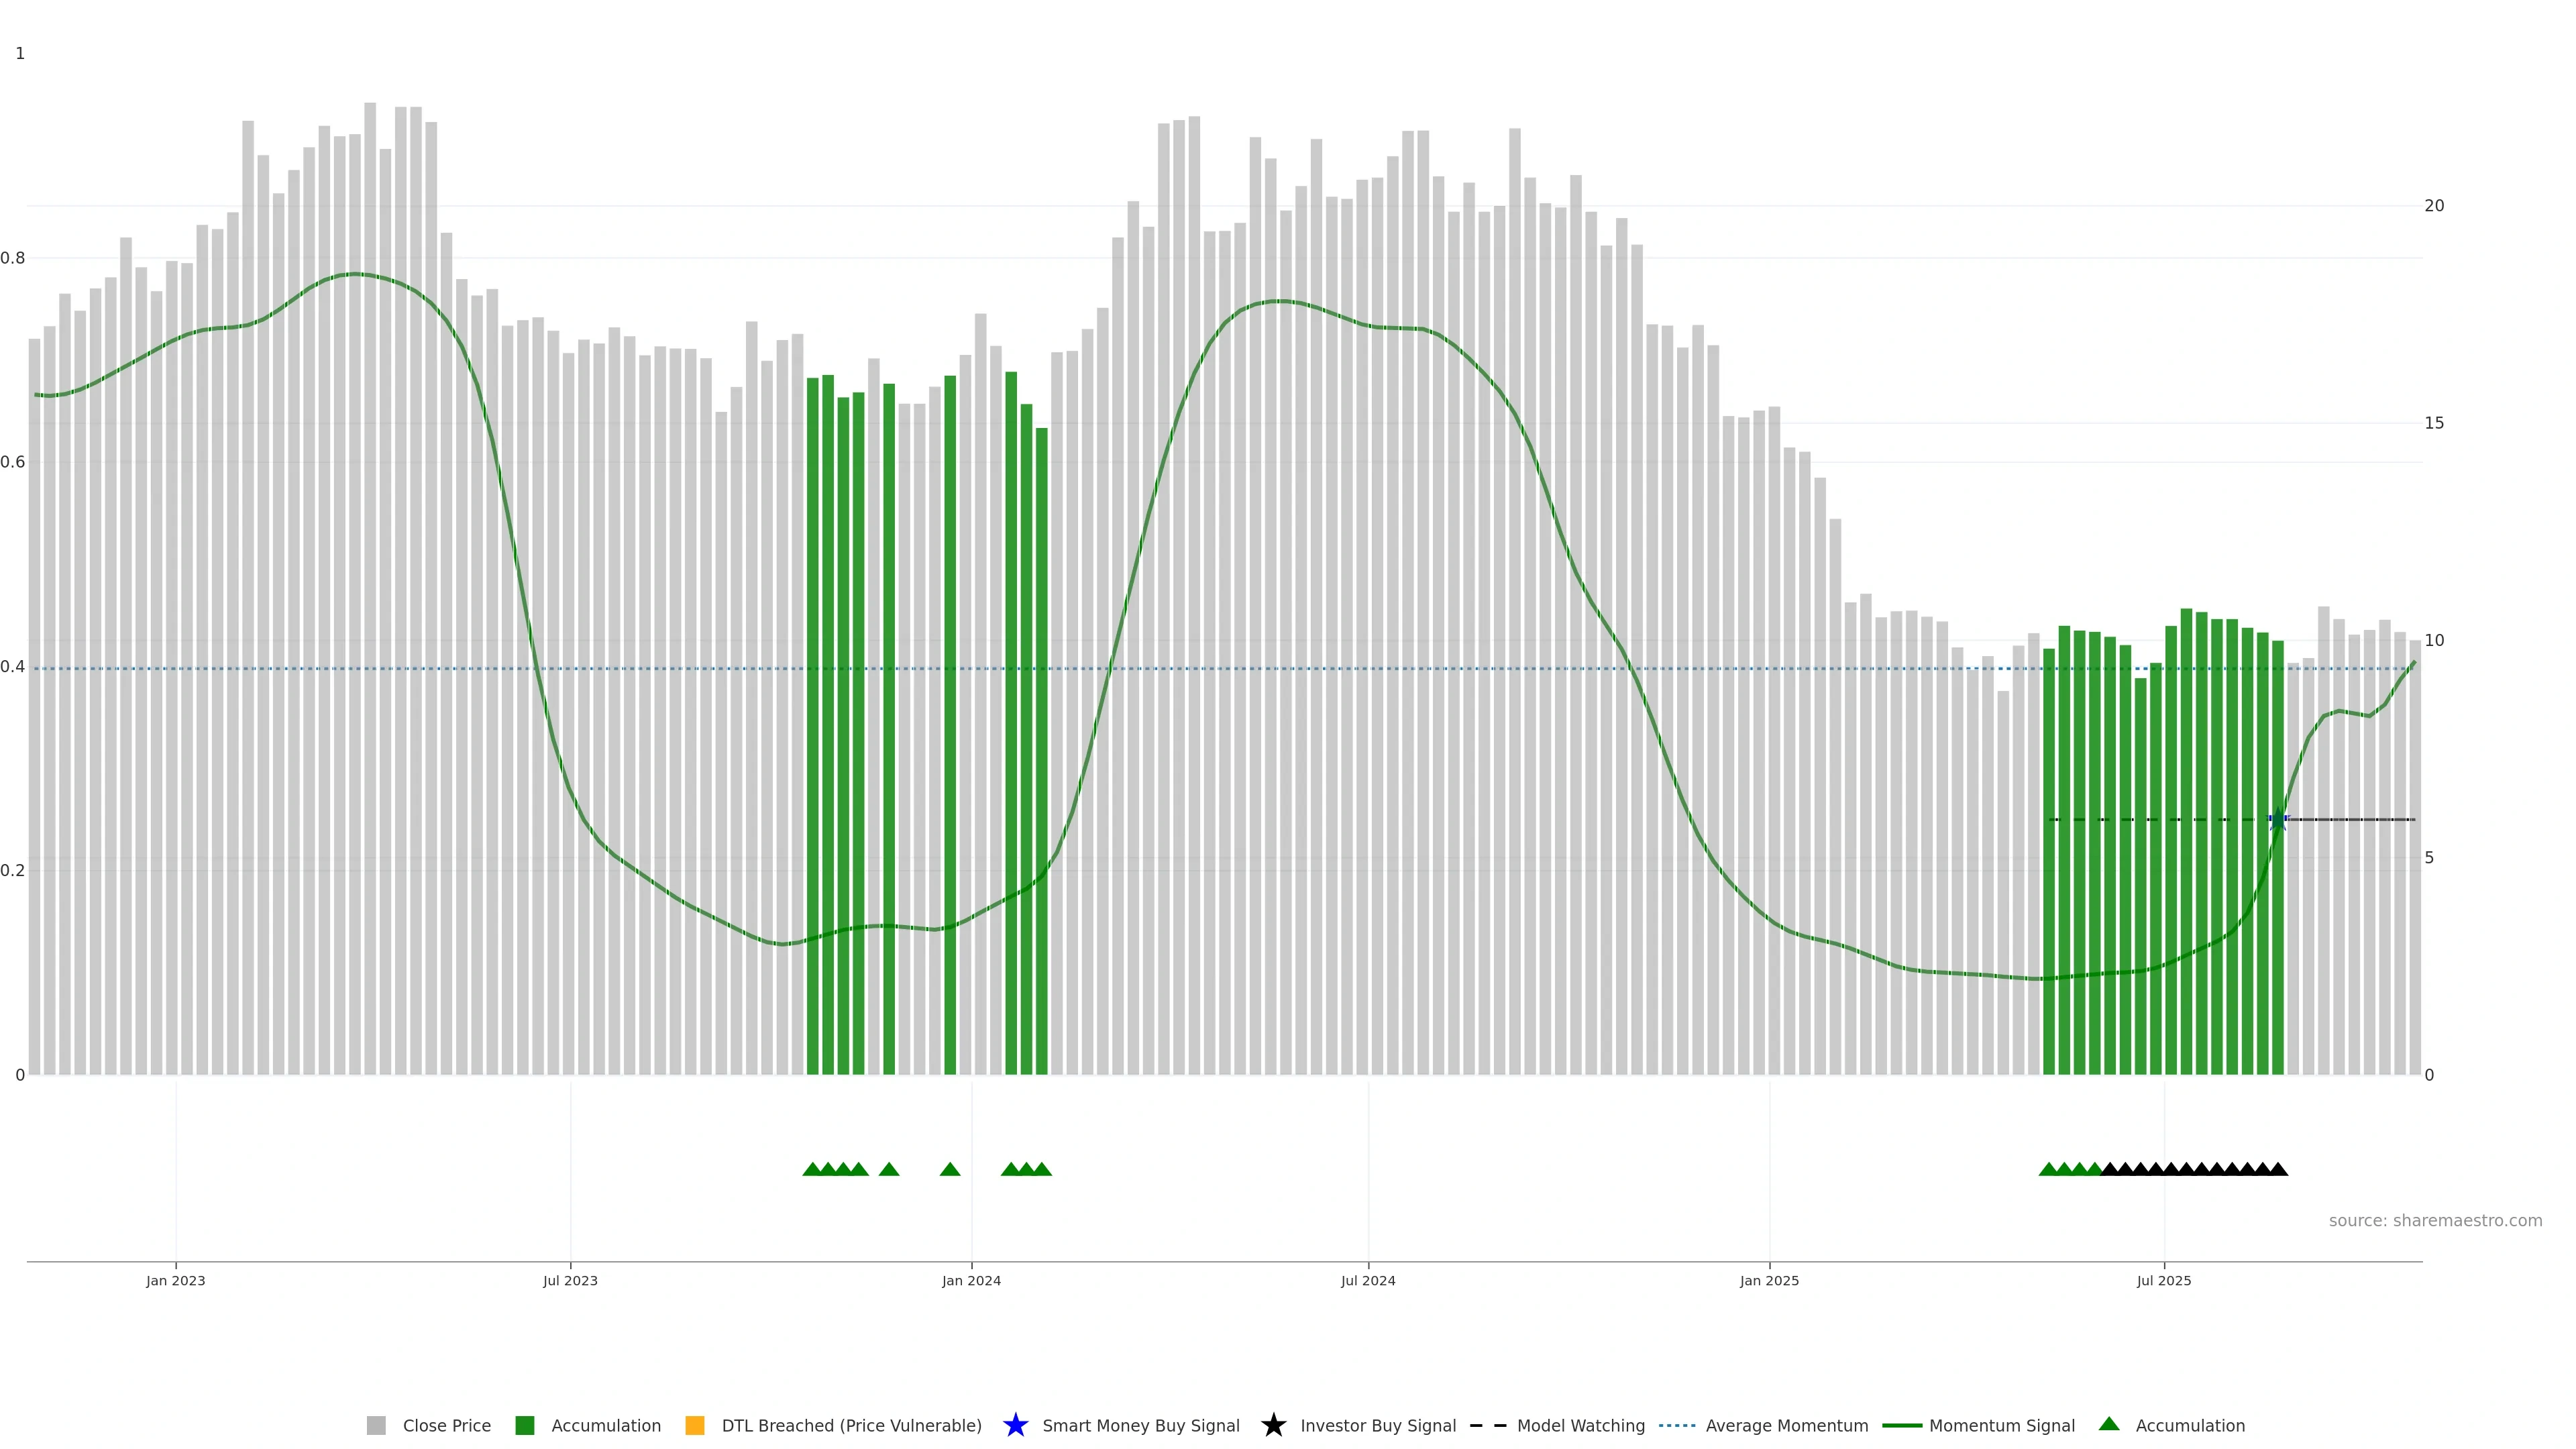The height and width of the screenshot is (1449, 2576).
Task: Click the dotted Average Momentum legend line
Action: point(1677,1425)
